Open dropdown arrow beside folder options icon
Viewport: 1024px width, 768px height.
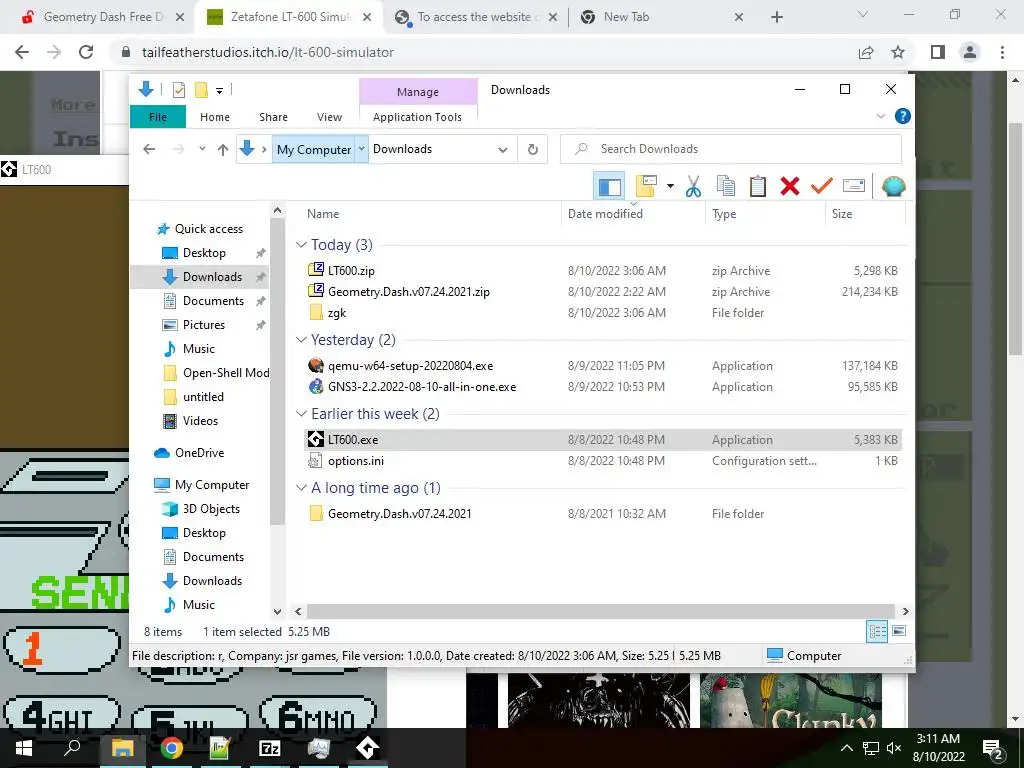[x=670, y=187]
